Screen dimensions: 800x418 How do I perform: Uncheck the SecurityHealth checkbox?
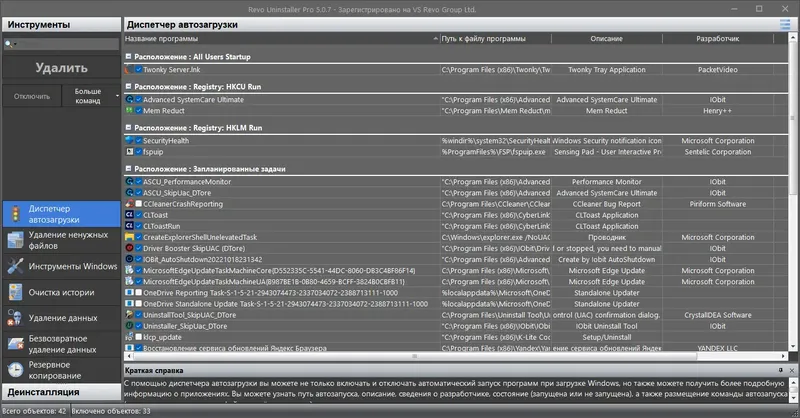tap(138, 140)
